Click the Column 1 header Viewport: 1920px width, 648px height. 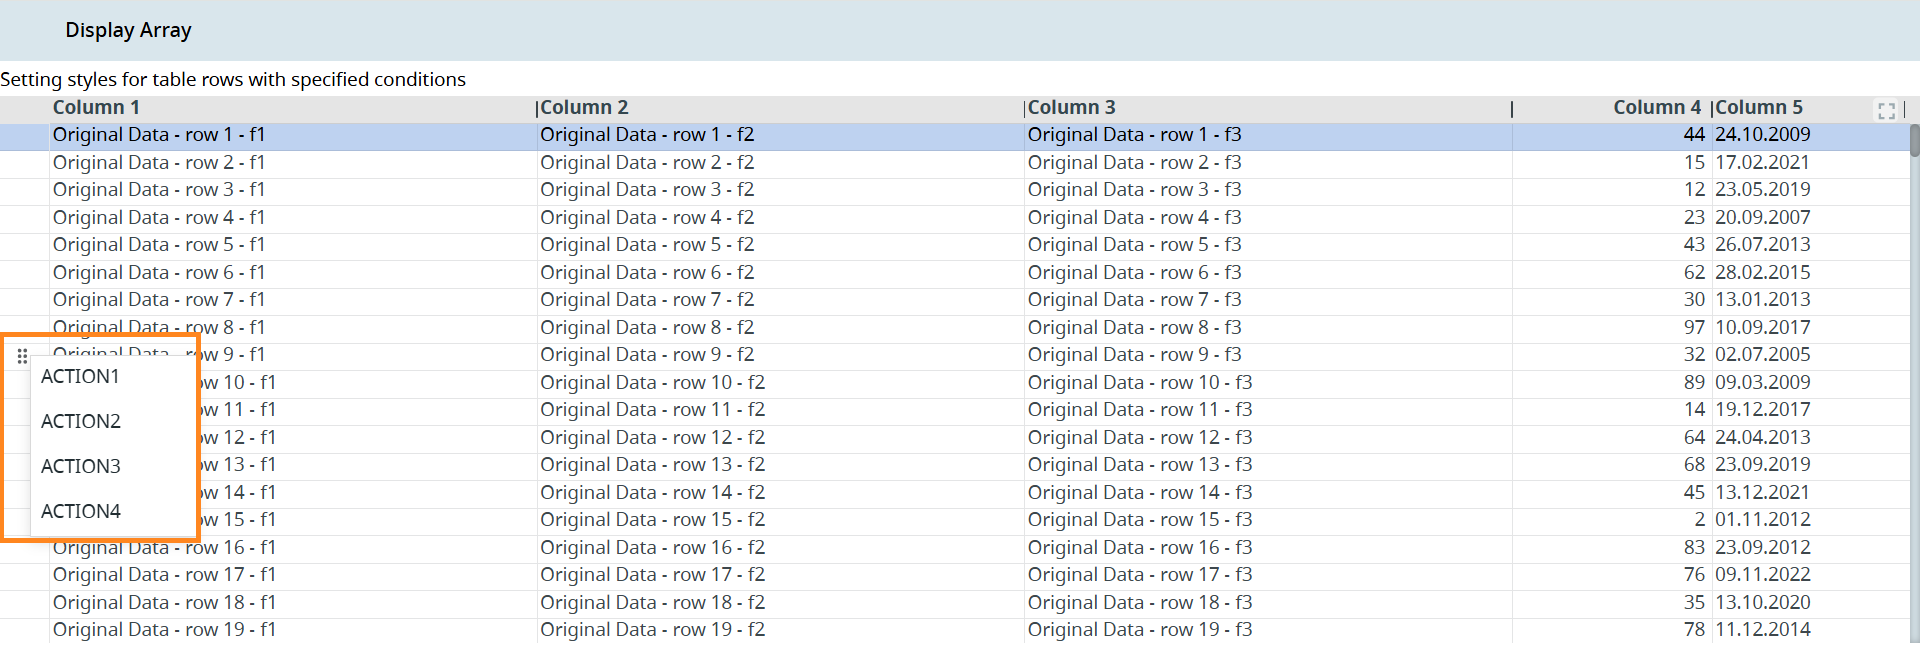pyautogui.click(x=96, y=108)
